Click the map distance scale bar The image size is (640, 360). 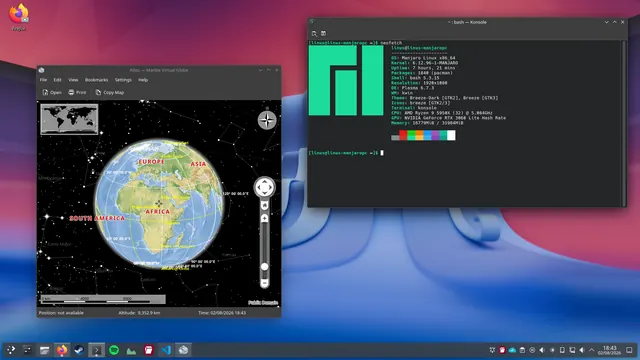point(103,300)
